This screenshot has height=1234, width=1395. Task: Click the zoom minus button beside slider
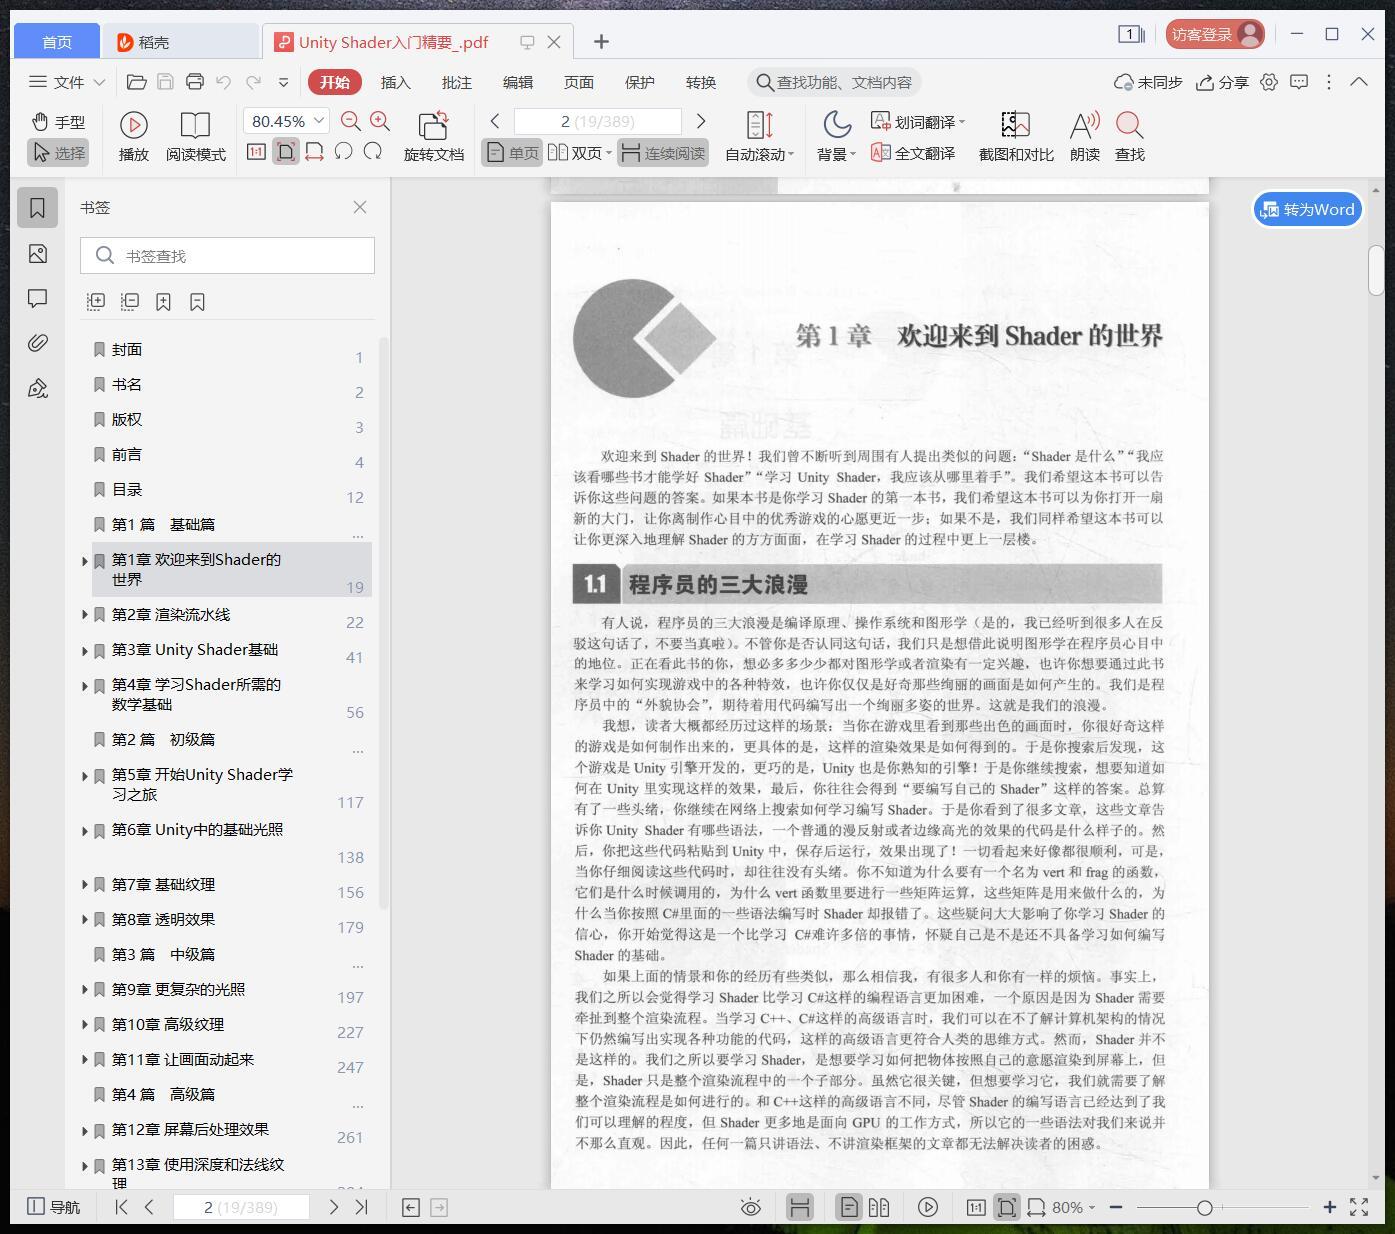click(x=1116, y=1207)
